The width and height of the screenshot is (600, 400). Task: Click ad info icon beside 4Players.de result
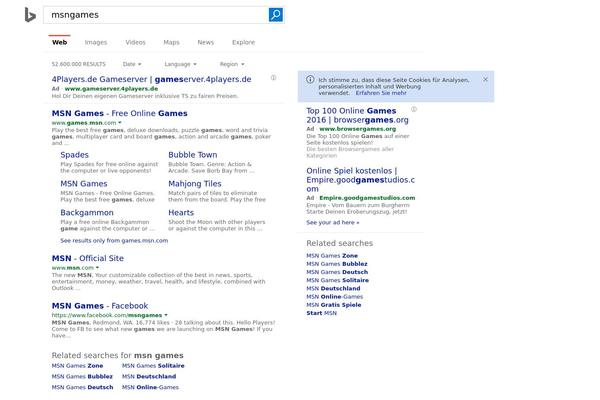(274, 77)
